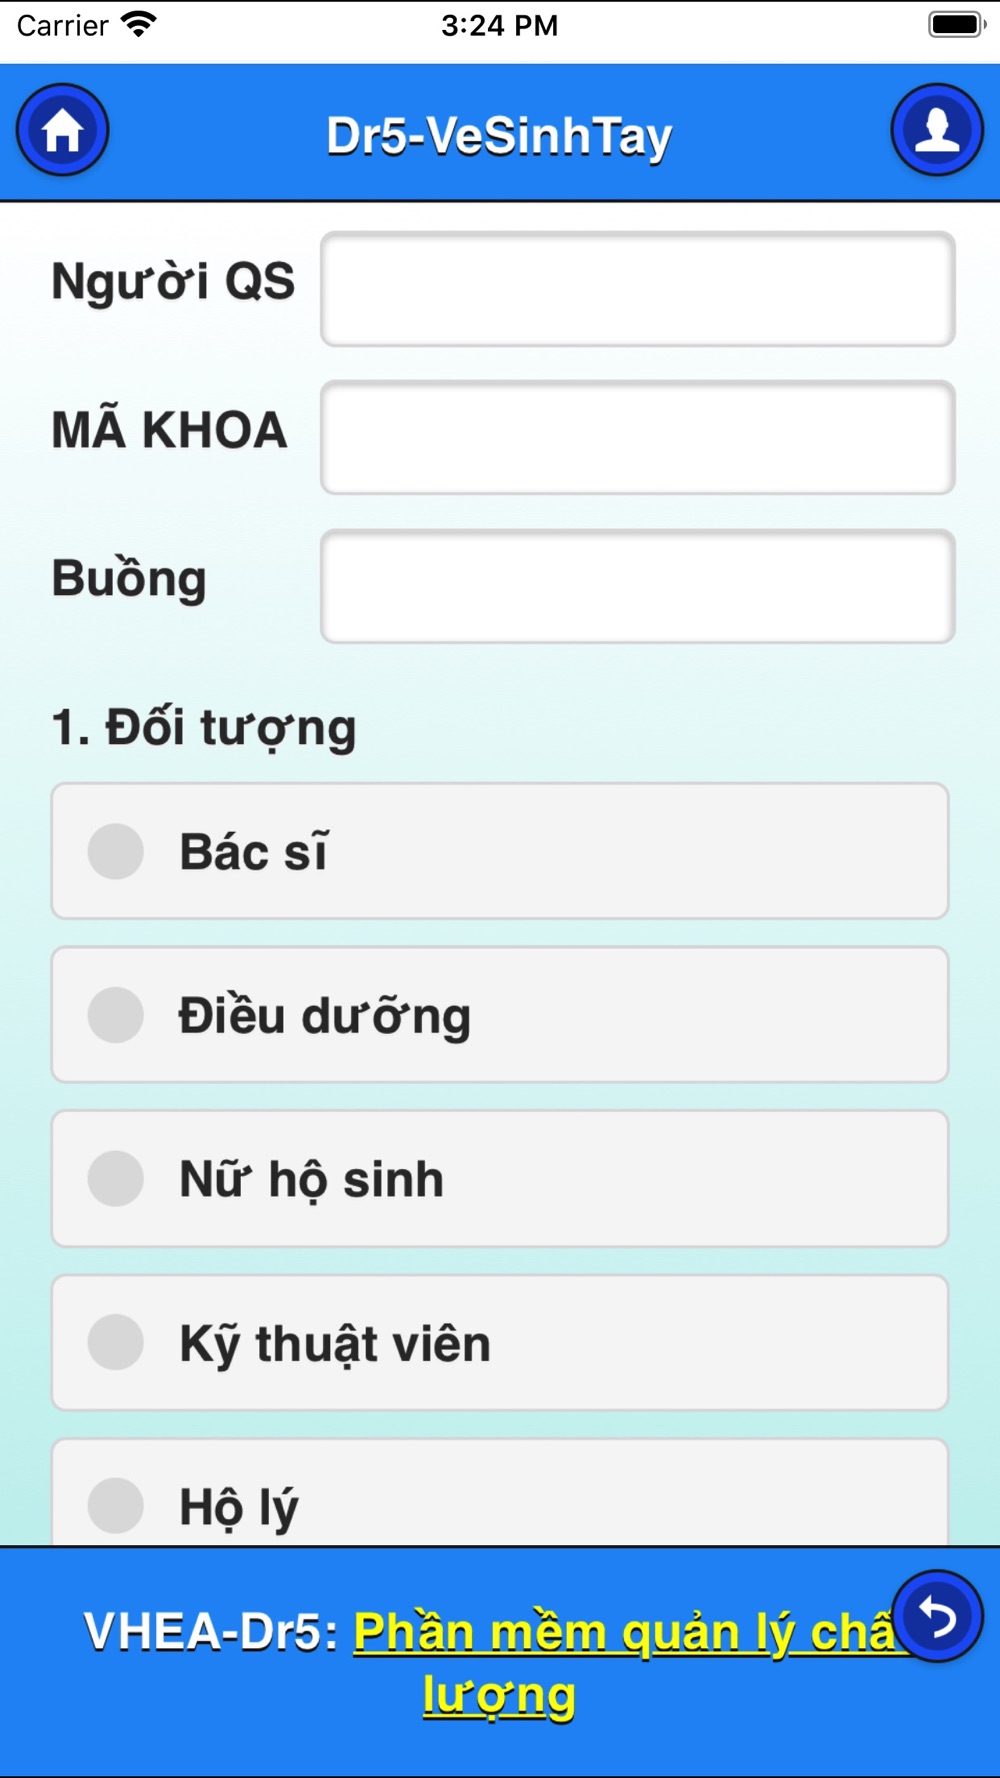Image resolution: width=1000 pixels, height=1778 pixels.
Task: Tap the clock time in status bar
Action: click(499, 25)
